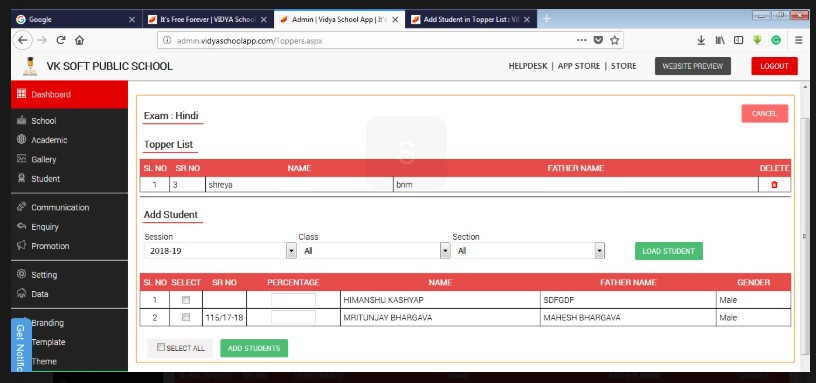This screenshot has height=383, width=816.
Task: Click the Grammarly extension icon
Action: (x=776, y=40)
